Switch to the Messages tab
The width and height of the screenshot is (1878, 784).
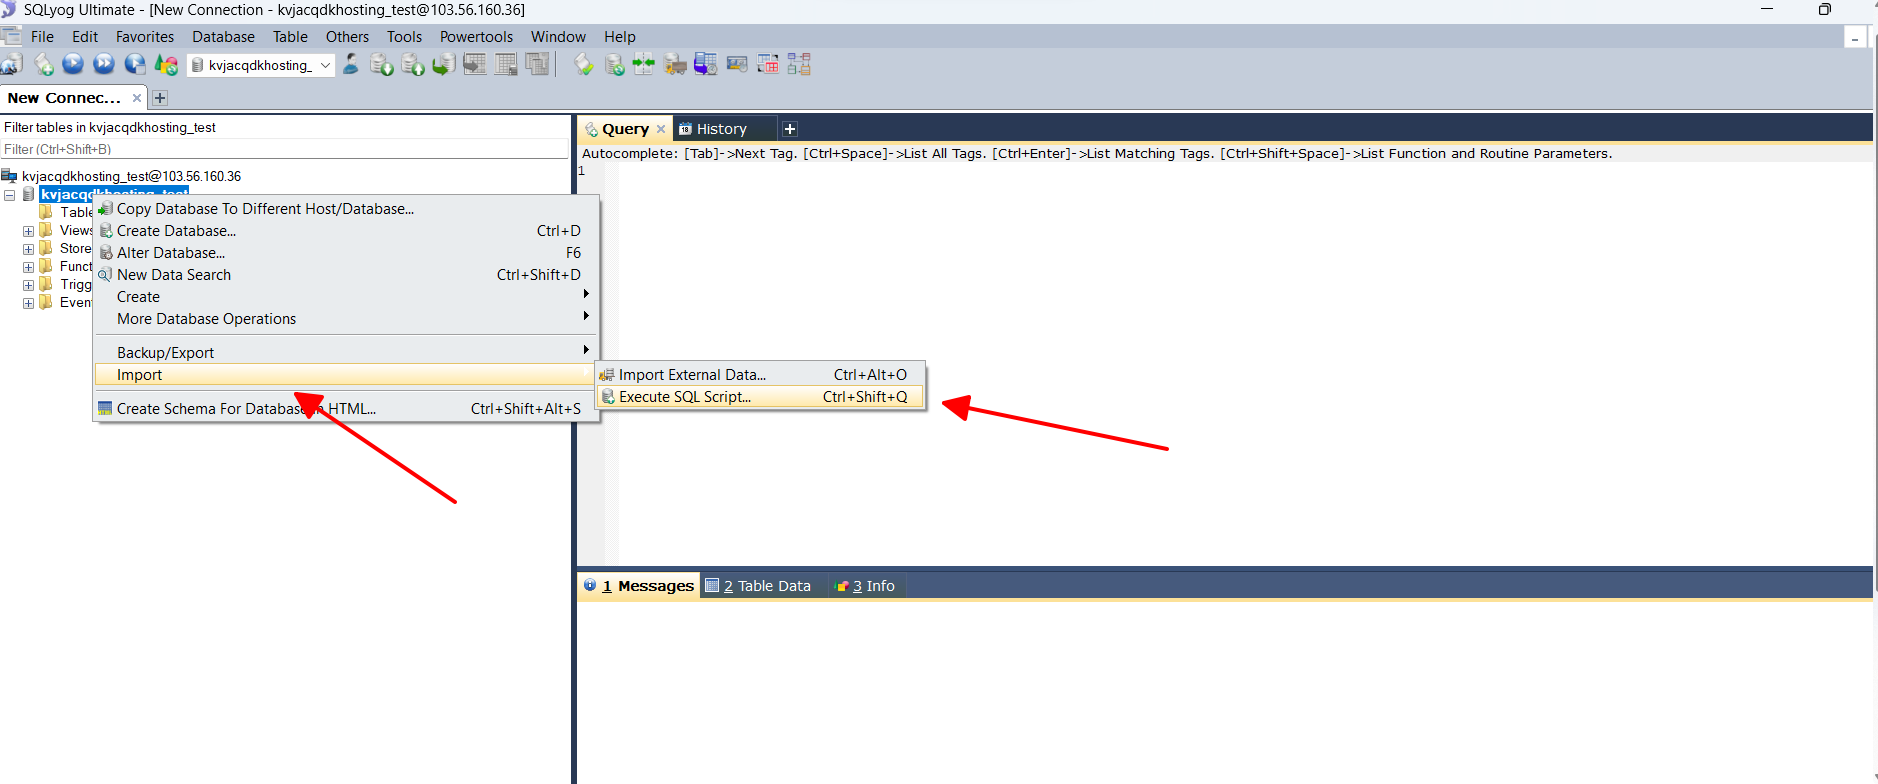pos(640,586)
